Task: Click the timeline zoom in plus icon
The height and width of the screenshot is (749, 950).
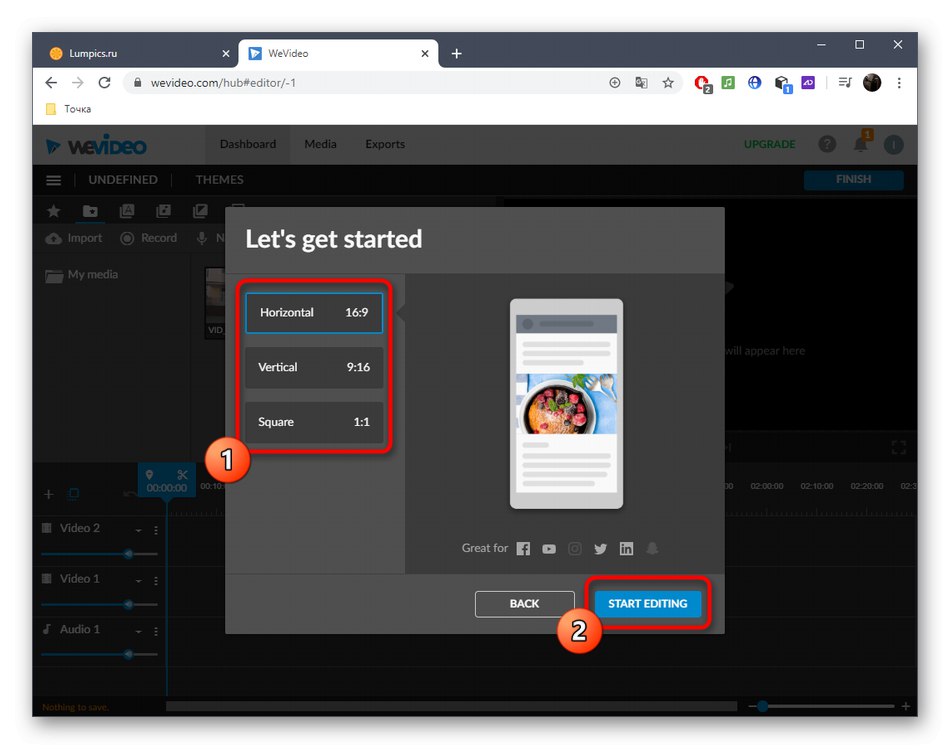Action: click(x=905, y=707)
